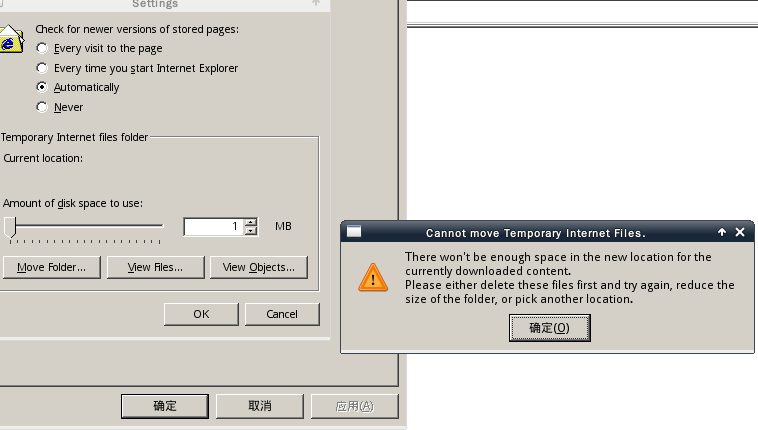This screenshot has height=430, width=758.
Task: Click the disk space slider thumb
Action: tap(10, 227)
